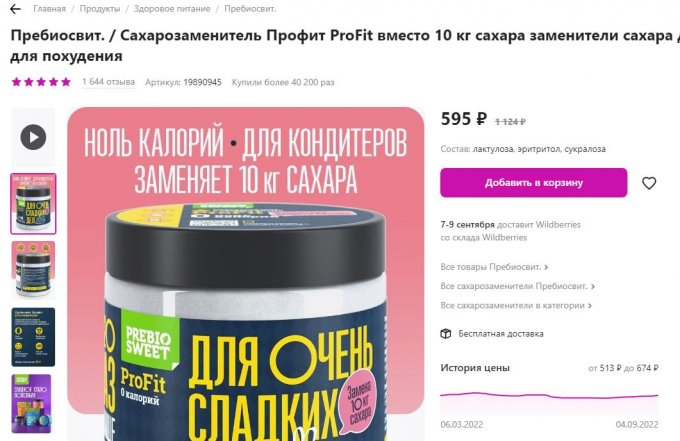This screenshot has height=441, width=680.
Task: Open Пребиосвит. breadcrumb
Action: pyautogui.click(x=250, y=9)
